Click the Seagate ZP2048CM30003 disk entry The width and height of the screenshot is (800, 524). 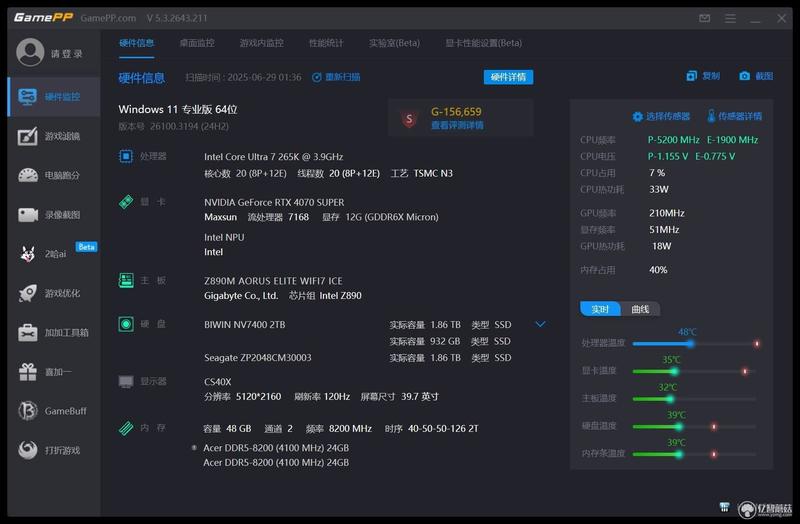coord(258,358)
